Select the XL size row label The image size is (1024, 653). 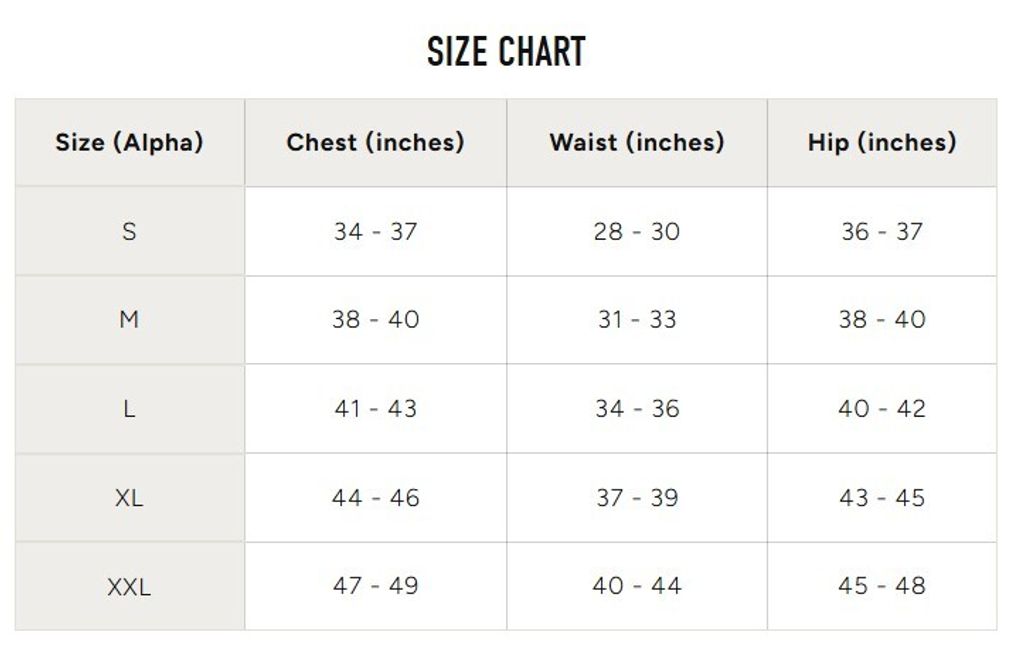point(129,497)
